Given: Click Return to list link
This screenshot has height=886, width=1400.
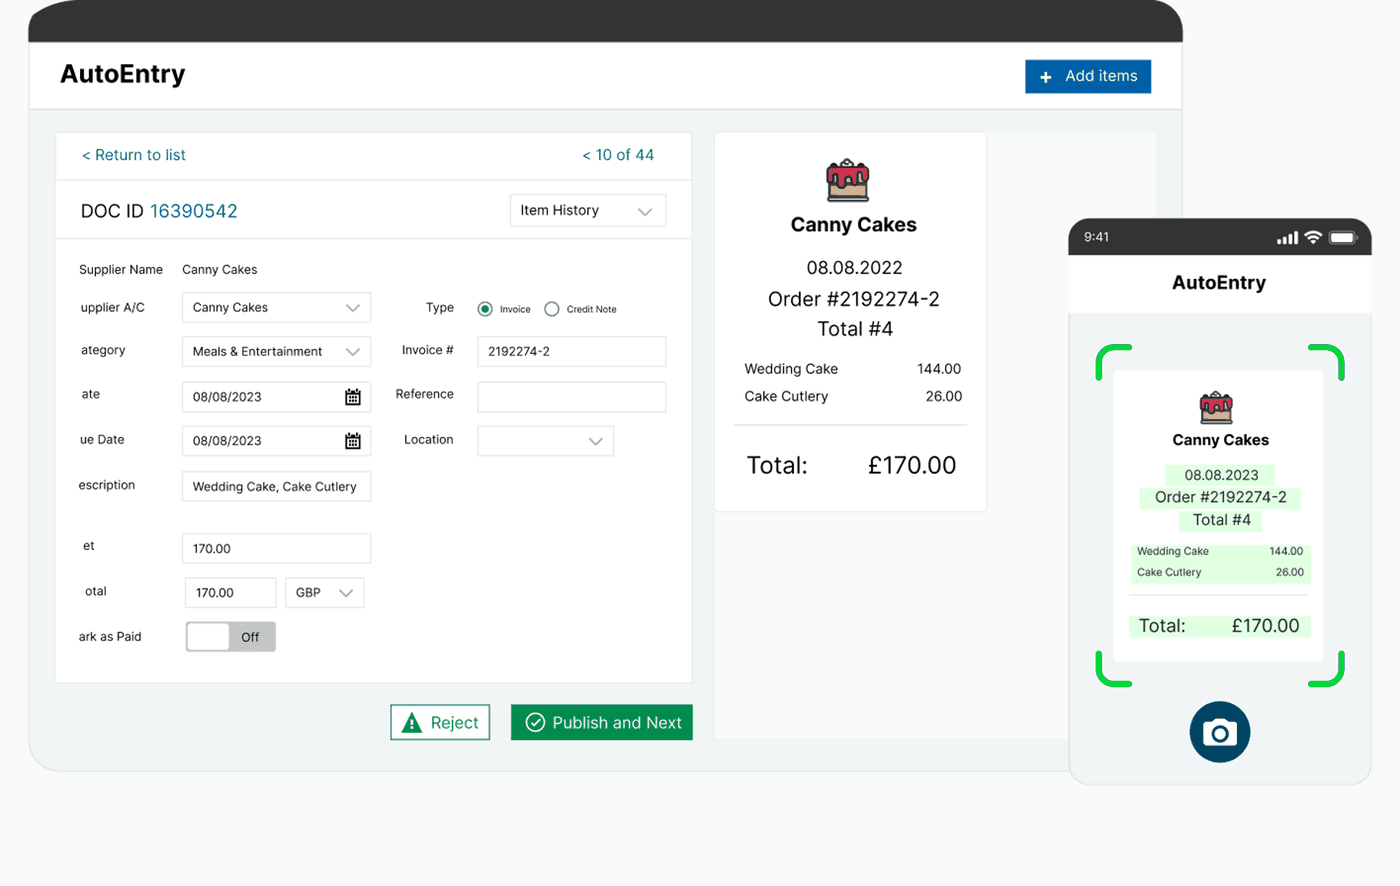Looking at the screenshot, I should coord(134,155).
